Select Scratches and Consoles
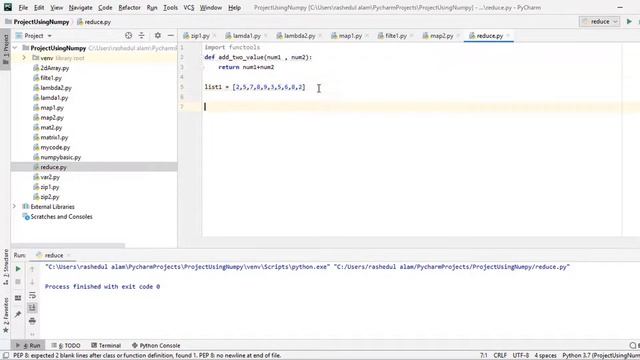The width and height of the screenshot is (640, 360). pyautogui.click(x=61, y=217)
